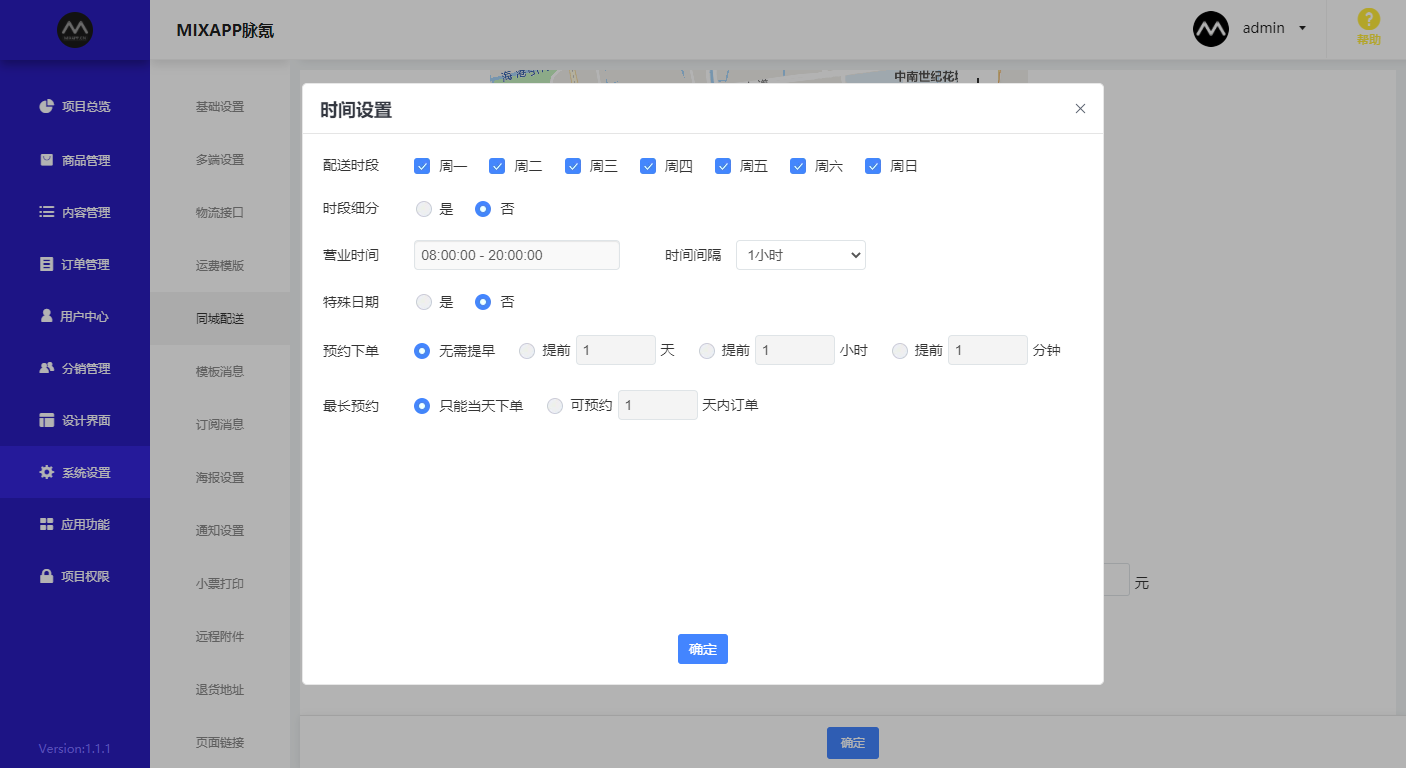The height and width of the screenshot is (768, 1406).
Task: Open the 模板消息 submenu item
Action: (220, 372)
